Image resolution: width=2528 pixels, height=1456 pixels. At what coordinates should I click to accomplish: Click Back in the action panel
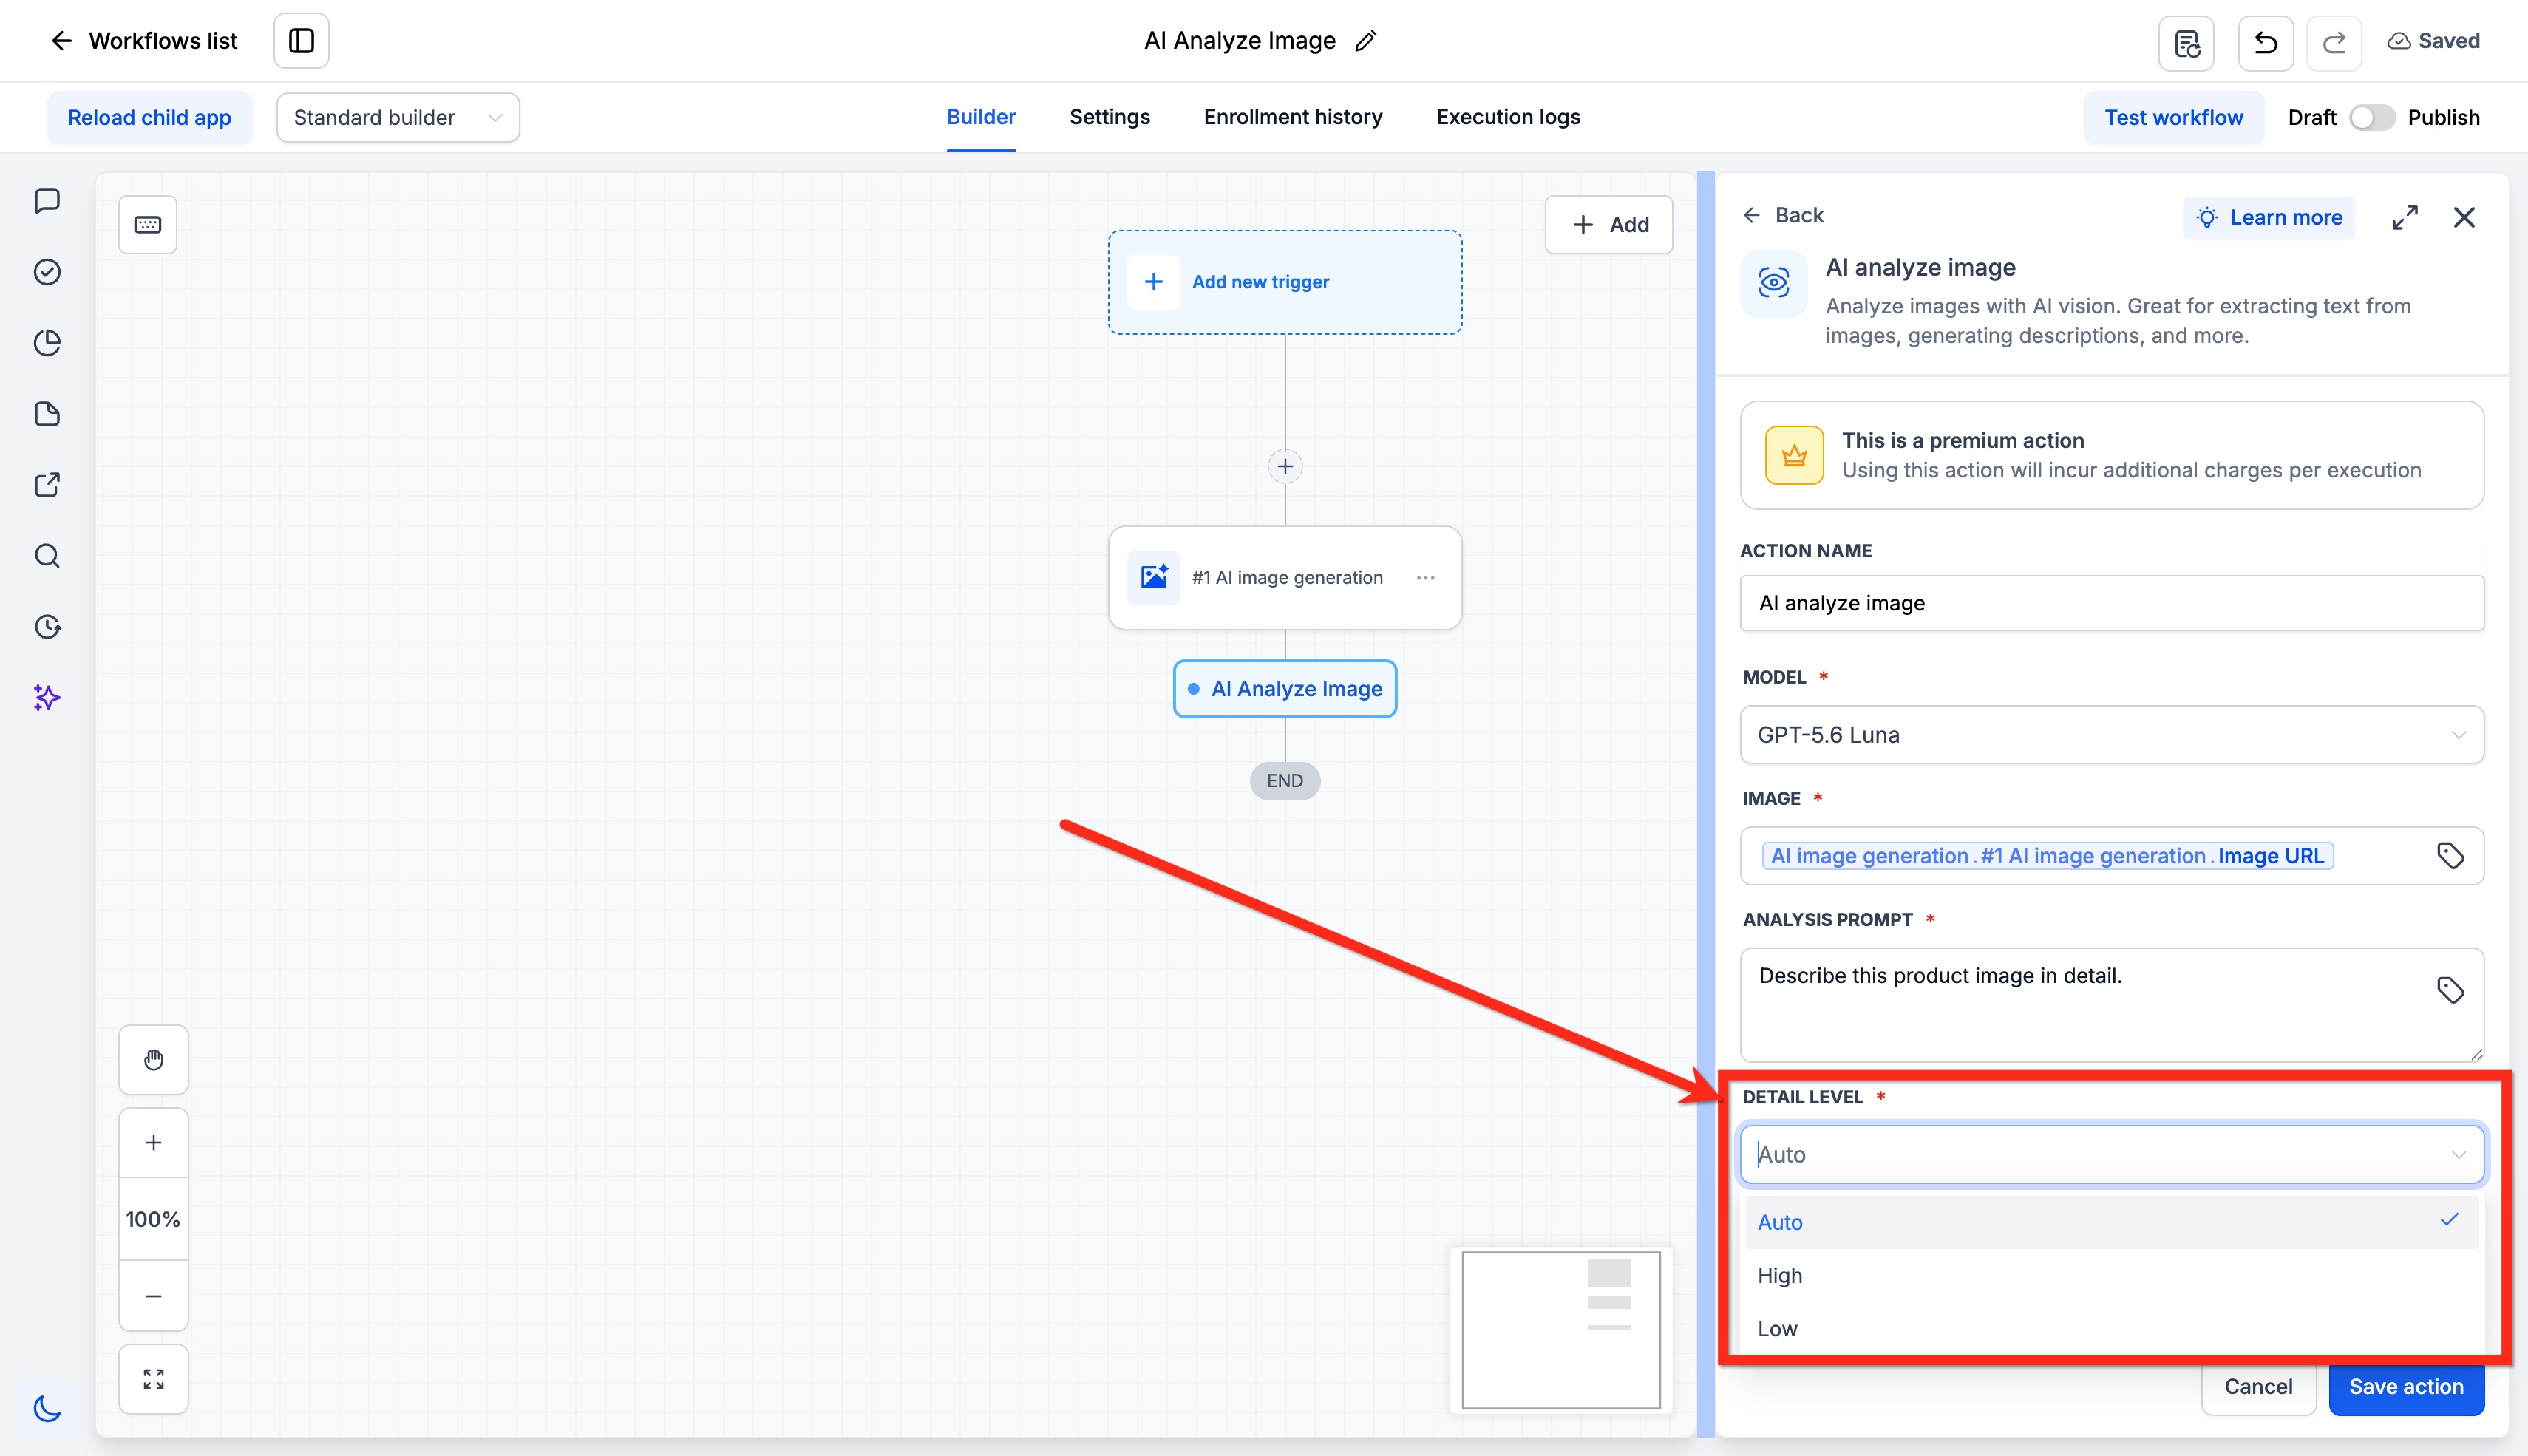click(x=1783, y=215)
